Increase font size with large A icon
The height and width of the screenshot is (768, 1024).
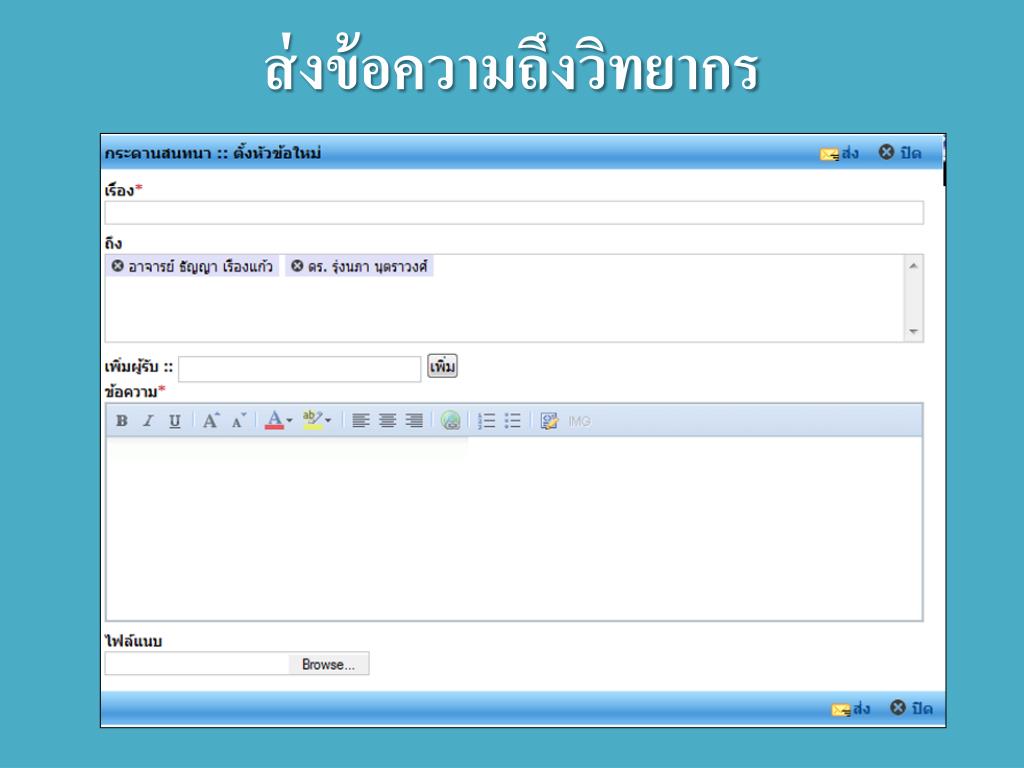(x=210, y=421)
